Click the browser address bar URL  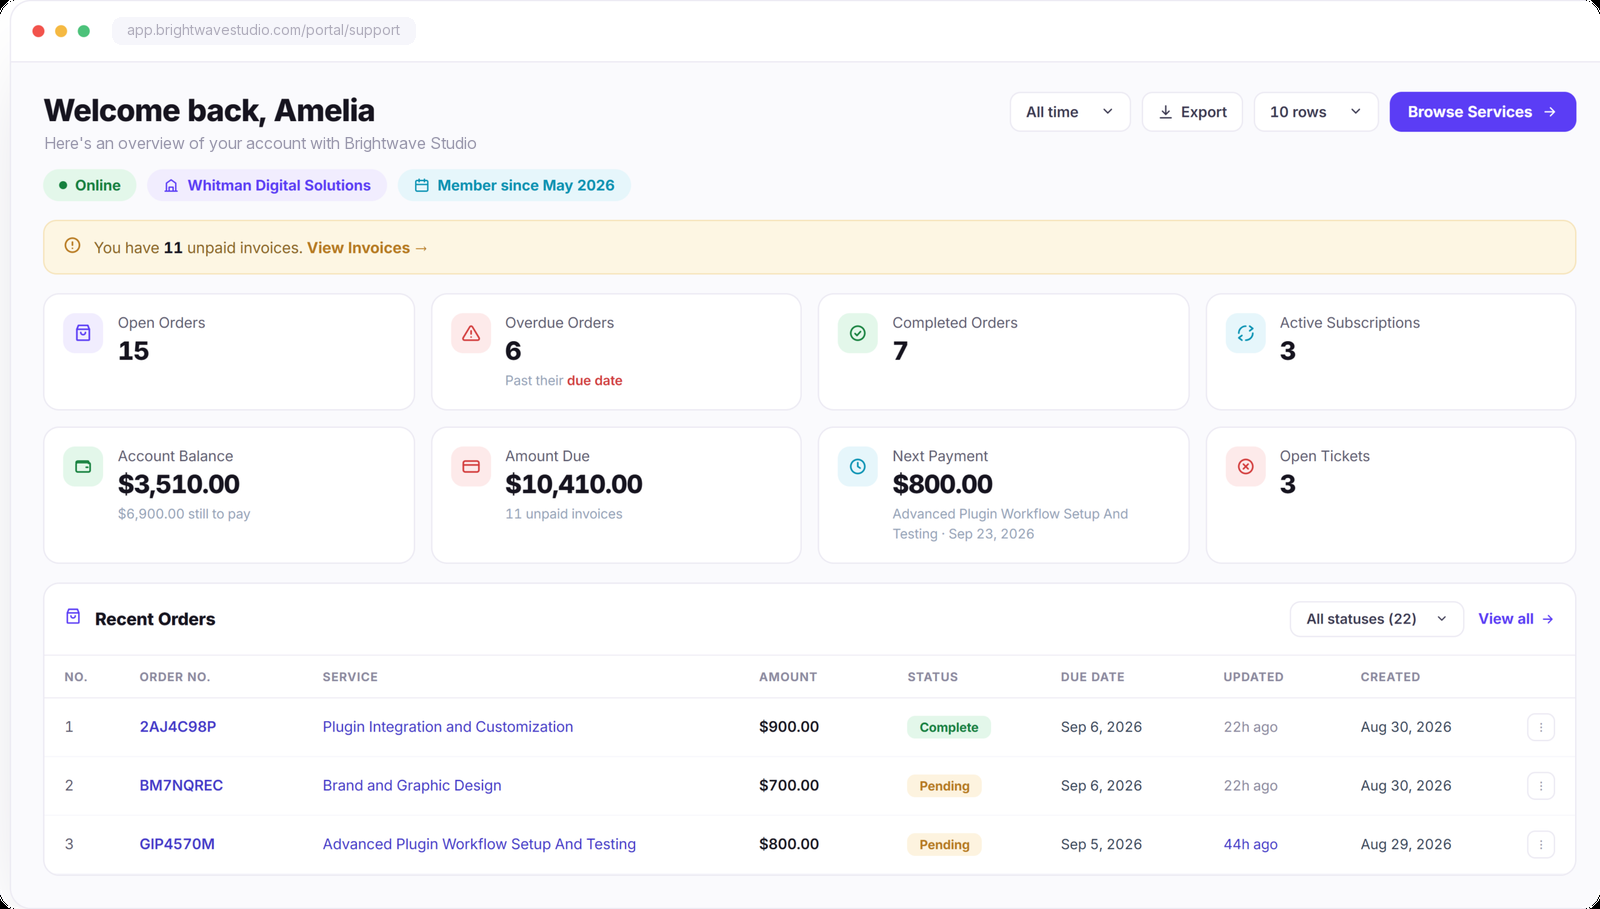(263, 30)
